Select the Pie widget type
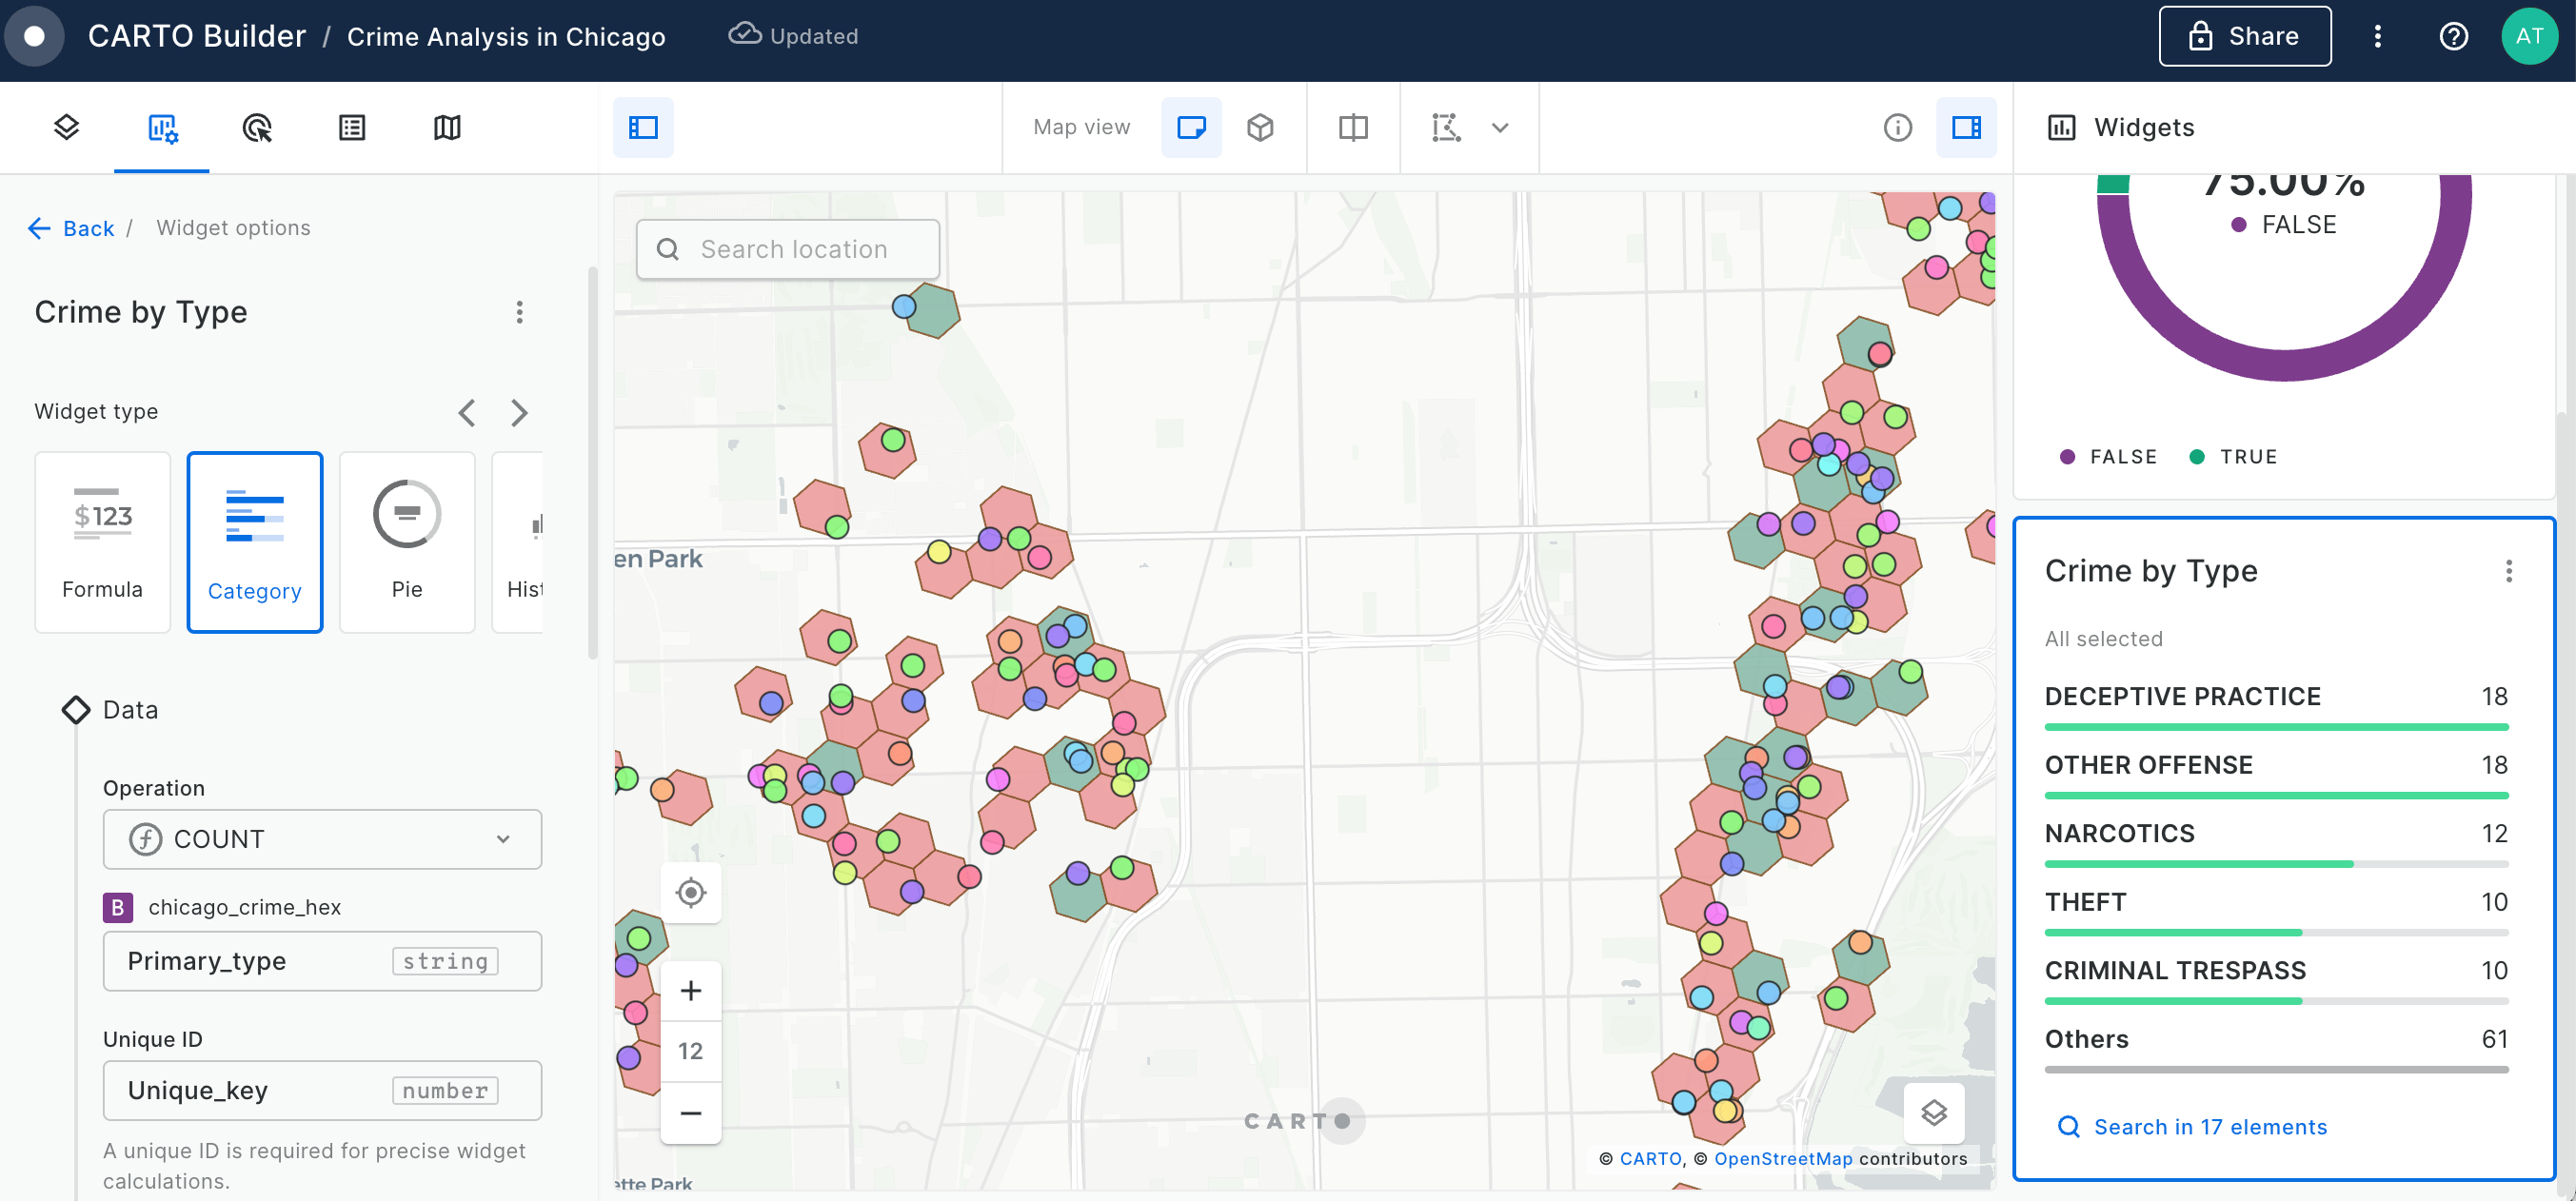 (406, 542)
